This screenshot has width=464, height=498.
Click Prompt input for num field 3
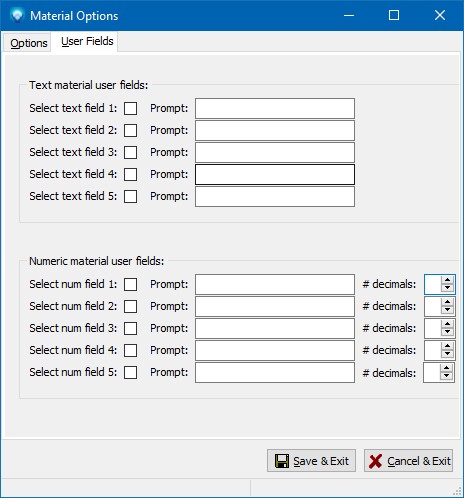pos(275,328)
